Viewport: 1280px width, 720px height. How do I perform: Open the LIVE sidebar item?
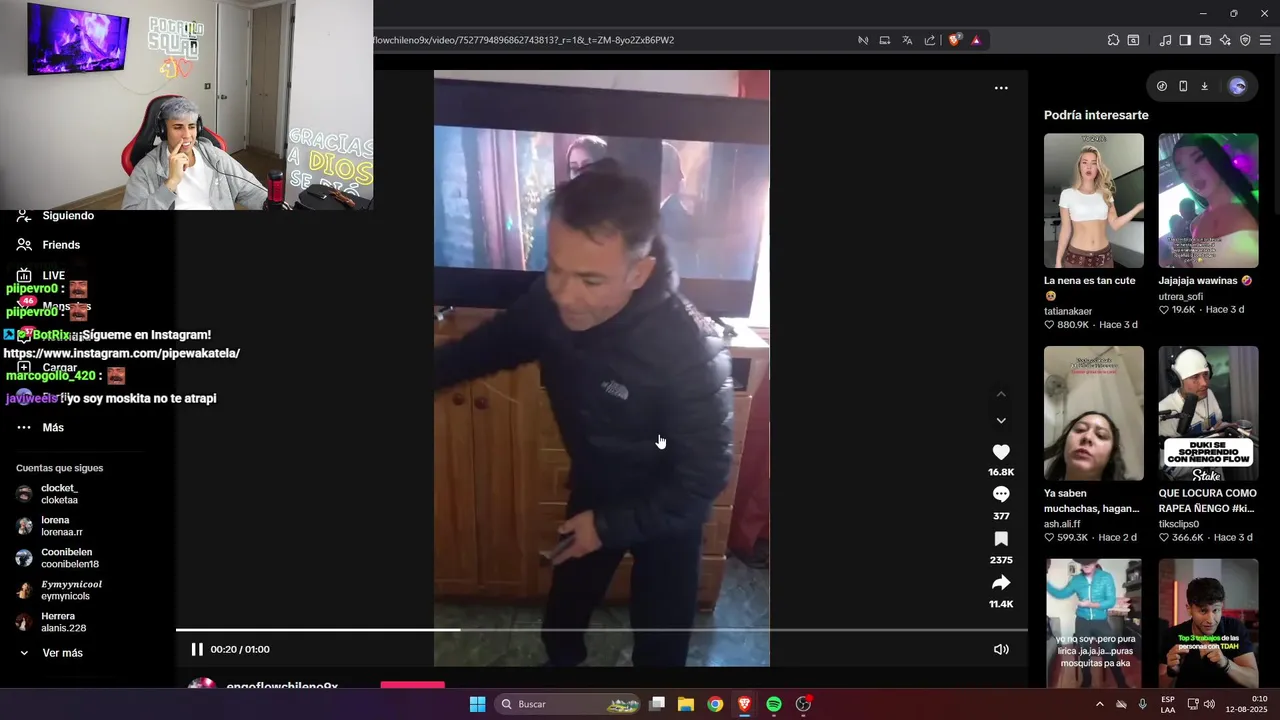(x=53, y=275)
